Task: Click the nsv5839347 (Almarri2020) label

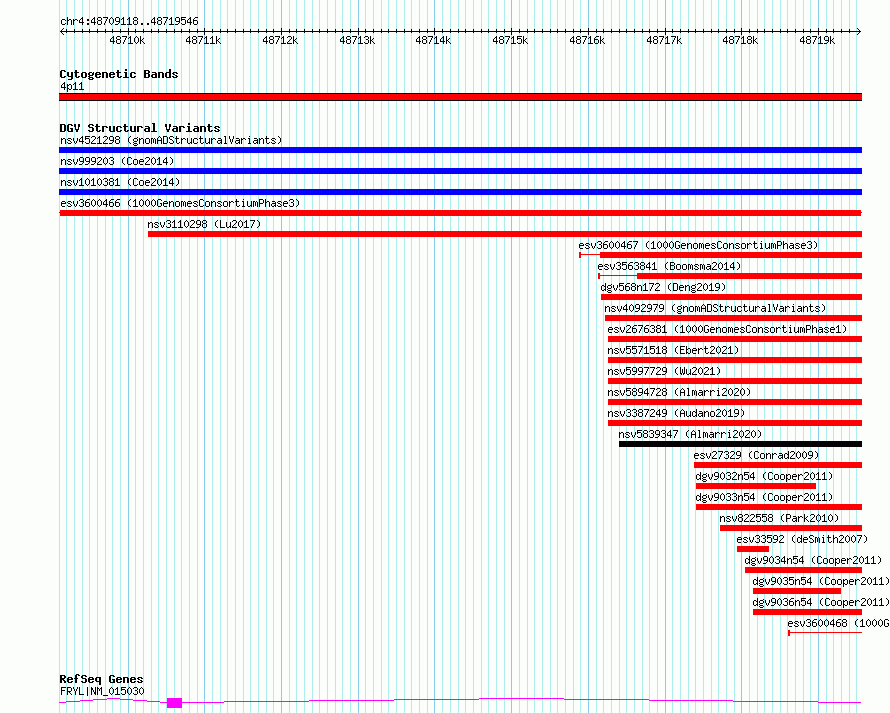Action: (x=690, y=434)
